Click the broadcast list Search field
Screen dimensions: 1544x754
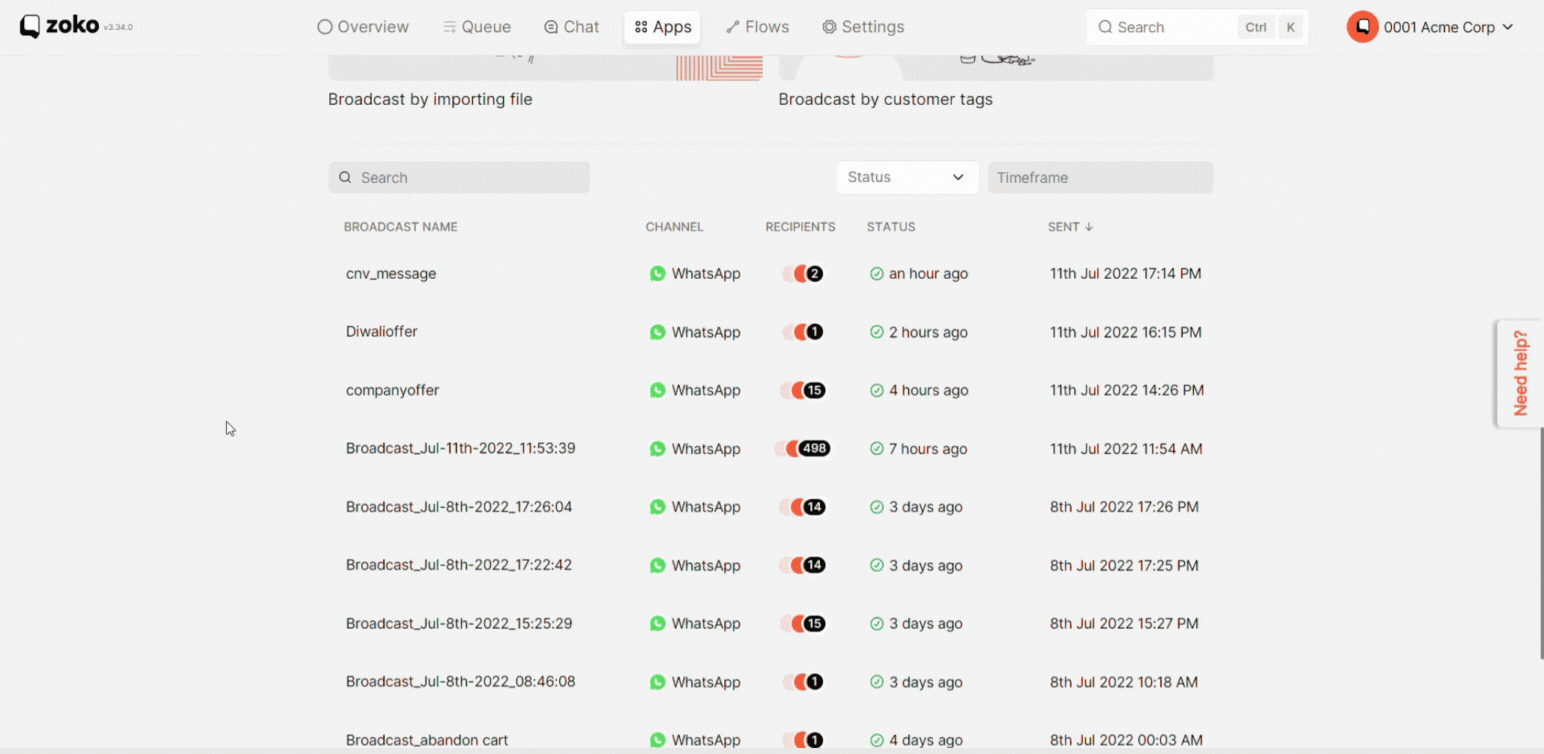459,177
